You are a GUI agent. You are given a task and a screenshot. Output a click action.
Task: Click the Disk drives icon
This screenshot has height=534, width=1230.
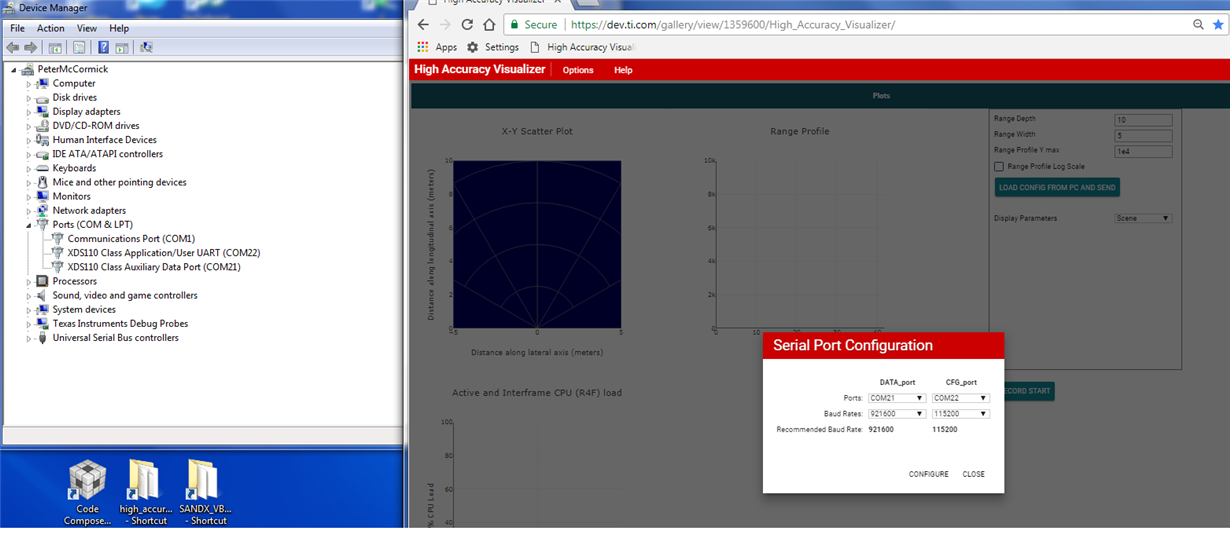(x=42, y=98)
